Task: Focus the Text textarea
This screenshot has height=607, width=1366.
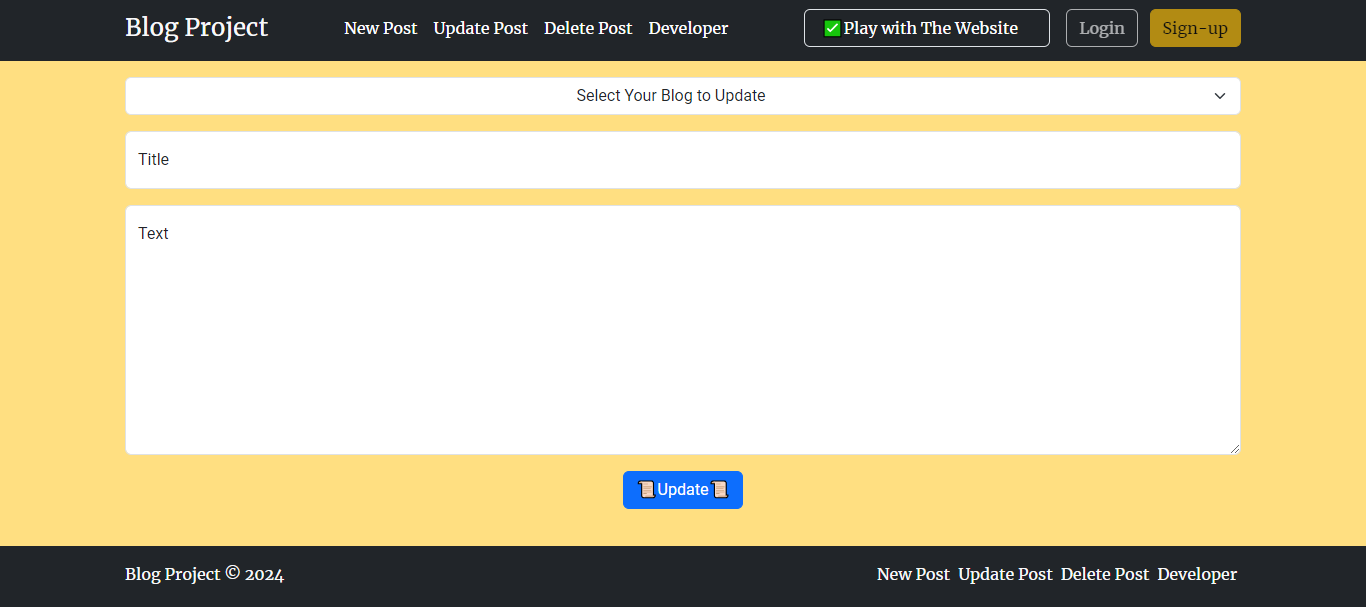Action: click(683, 330)
